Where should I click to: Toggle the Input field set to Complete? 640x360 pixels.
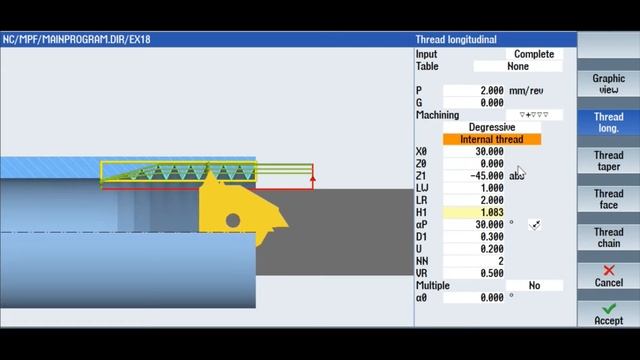(x=534, y=54)
